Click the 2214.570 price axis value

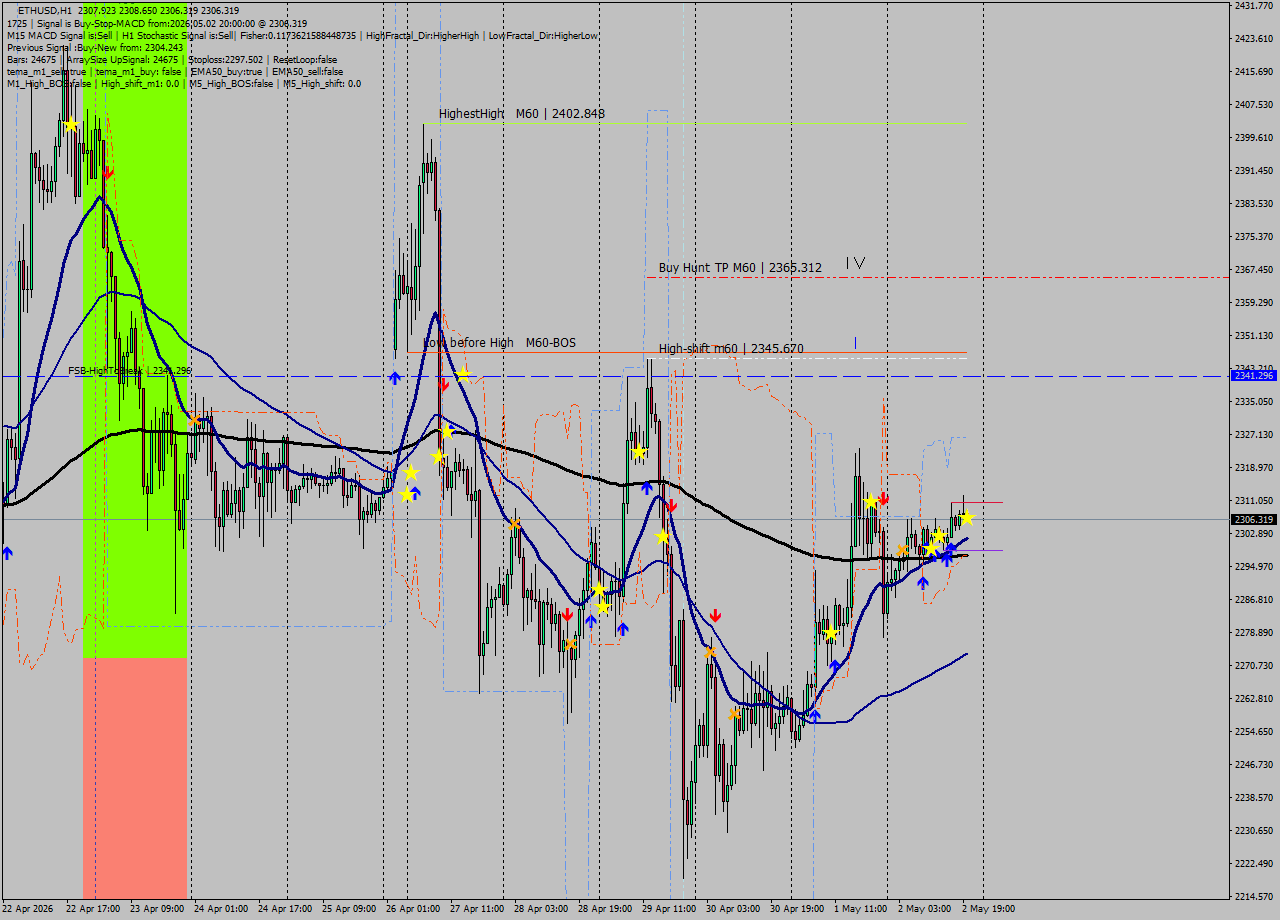click(1254, 897)
